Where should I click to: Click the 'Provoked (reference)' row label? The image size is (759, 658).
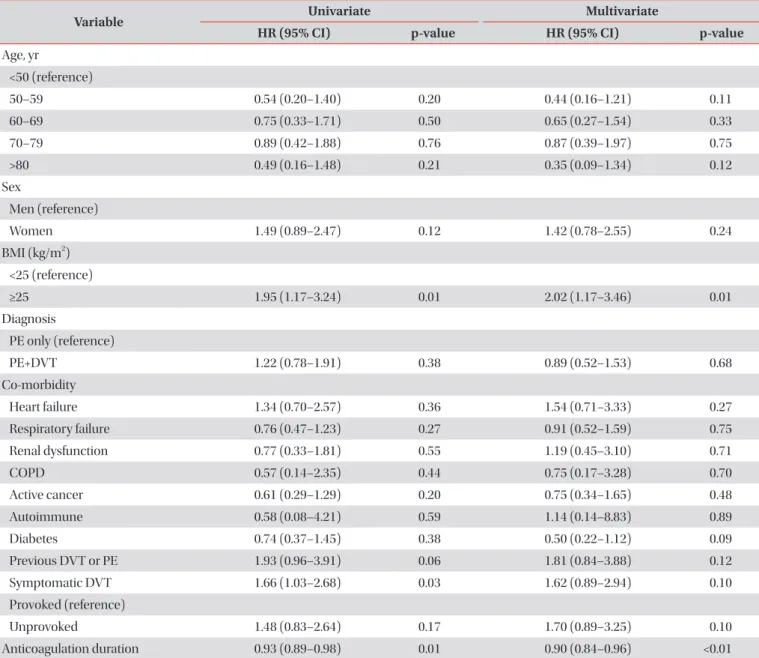[67, 605]
